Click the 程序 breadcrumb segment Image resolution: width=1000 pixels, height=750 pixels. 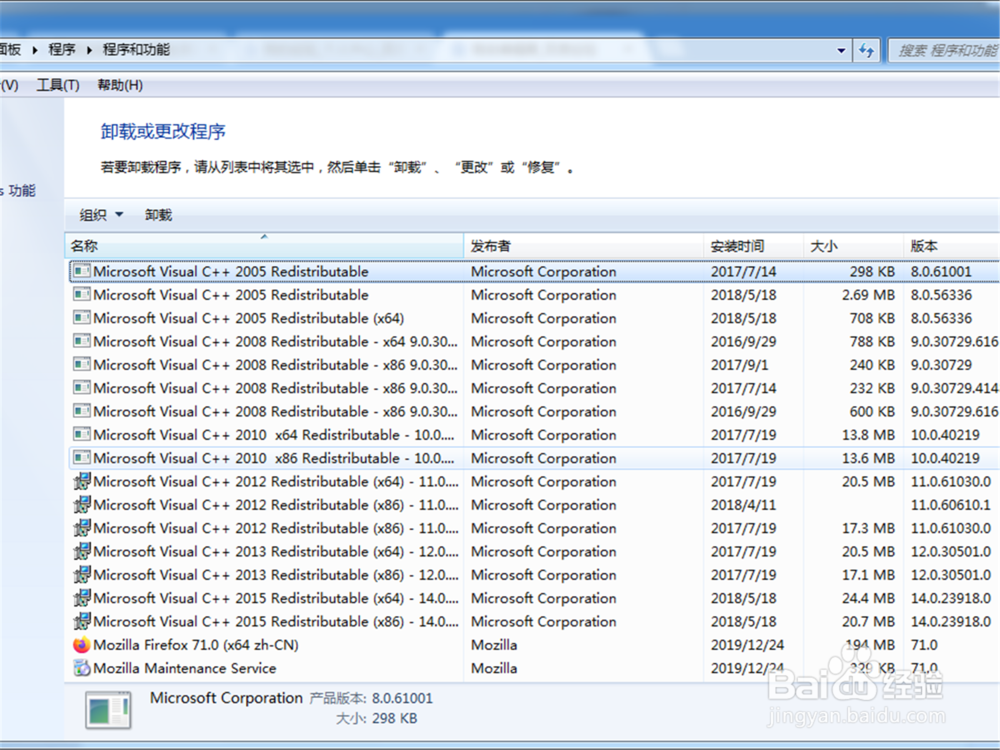62,50
